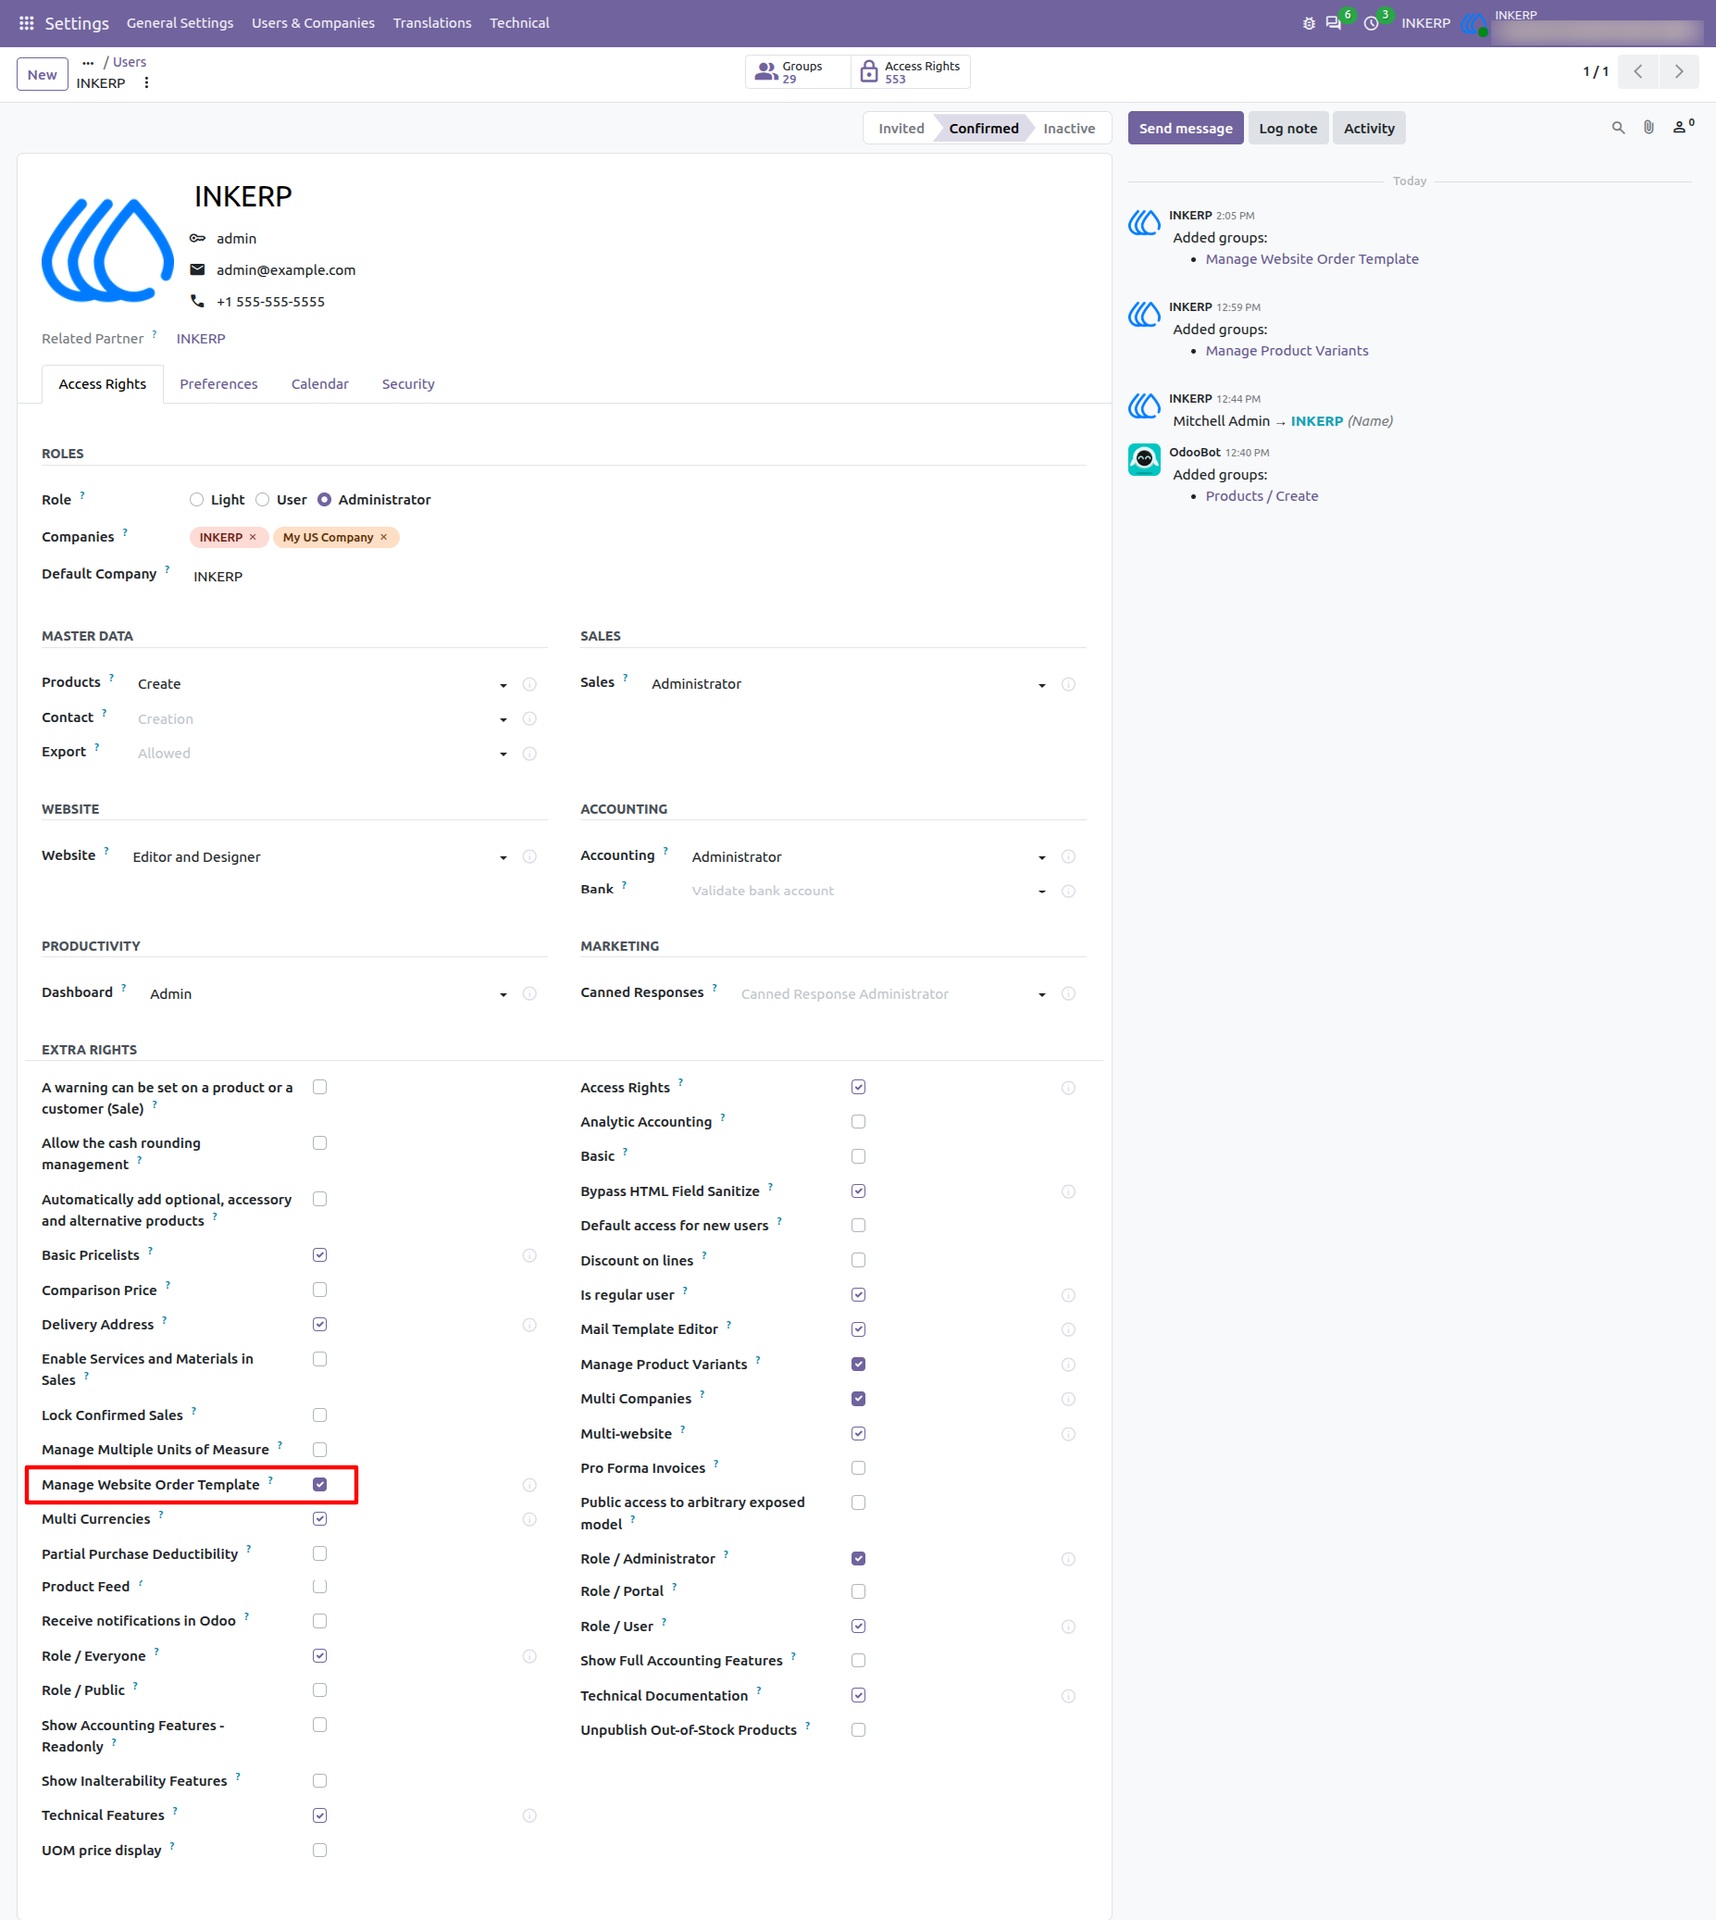The image size is (1716, 1920).
Task: Uncheck Manage Website Order Template
Action: coord(320,1485)
